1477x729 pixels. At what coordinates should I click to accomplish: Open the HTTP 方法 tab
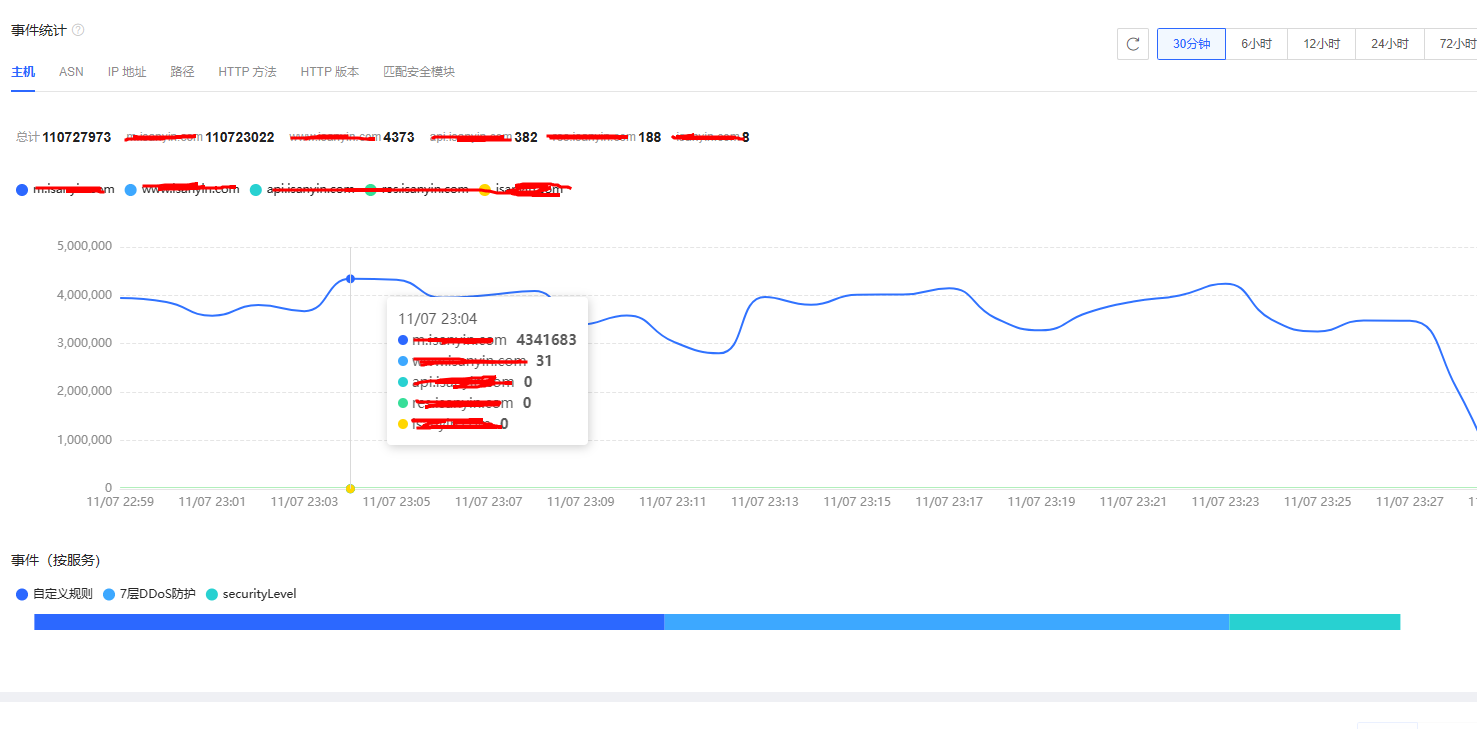tap(247, 72)
